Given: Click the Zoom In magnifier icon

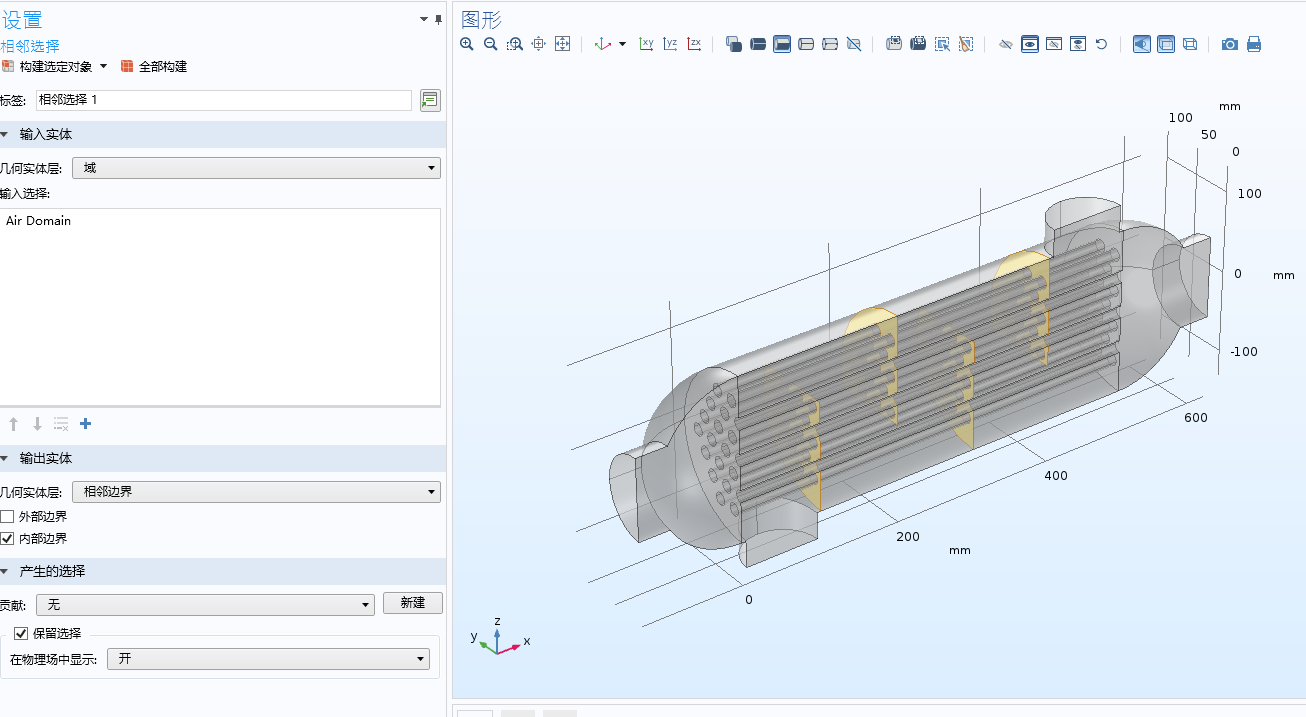Looking at the screenshot, I should [x=467, y=44].
